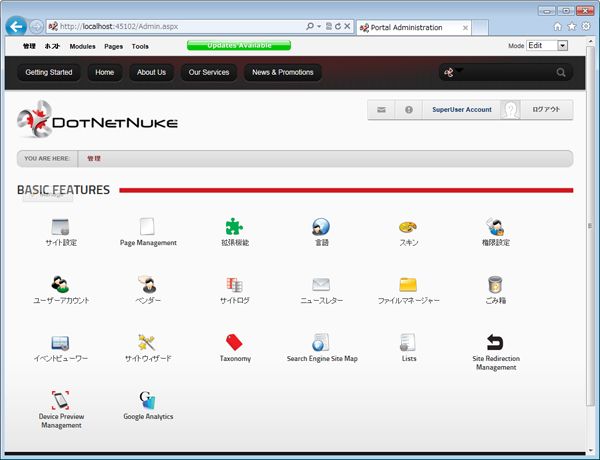This screenshot has height=460, width=600.
Task: Click the messages envelope icon near SuperUser Account
Action: pos(381,110)
